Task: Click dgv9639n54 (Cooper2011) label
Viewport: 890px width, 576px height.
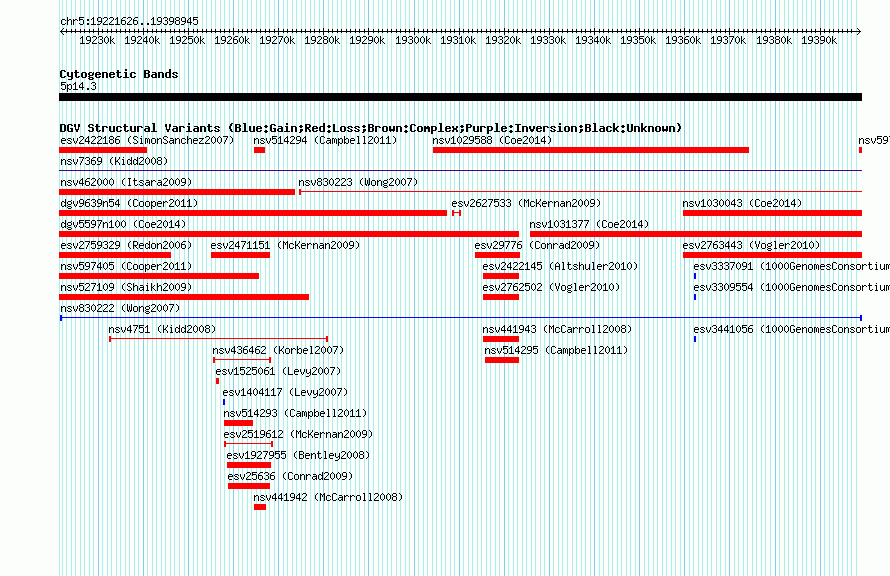Action: 129,203
